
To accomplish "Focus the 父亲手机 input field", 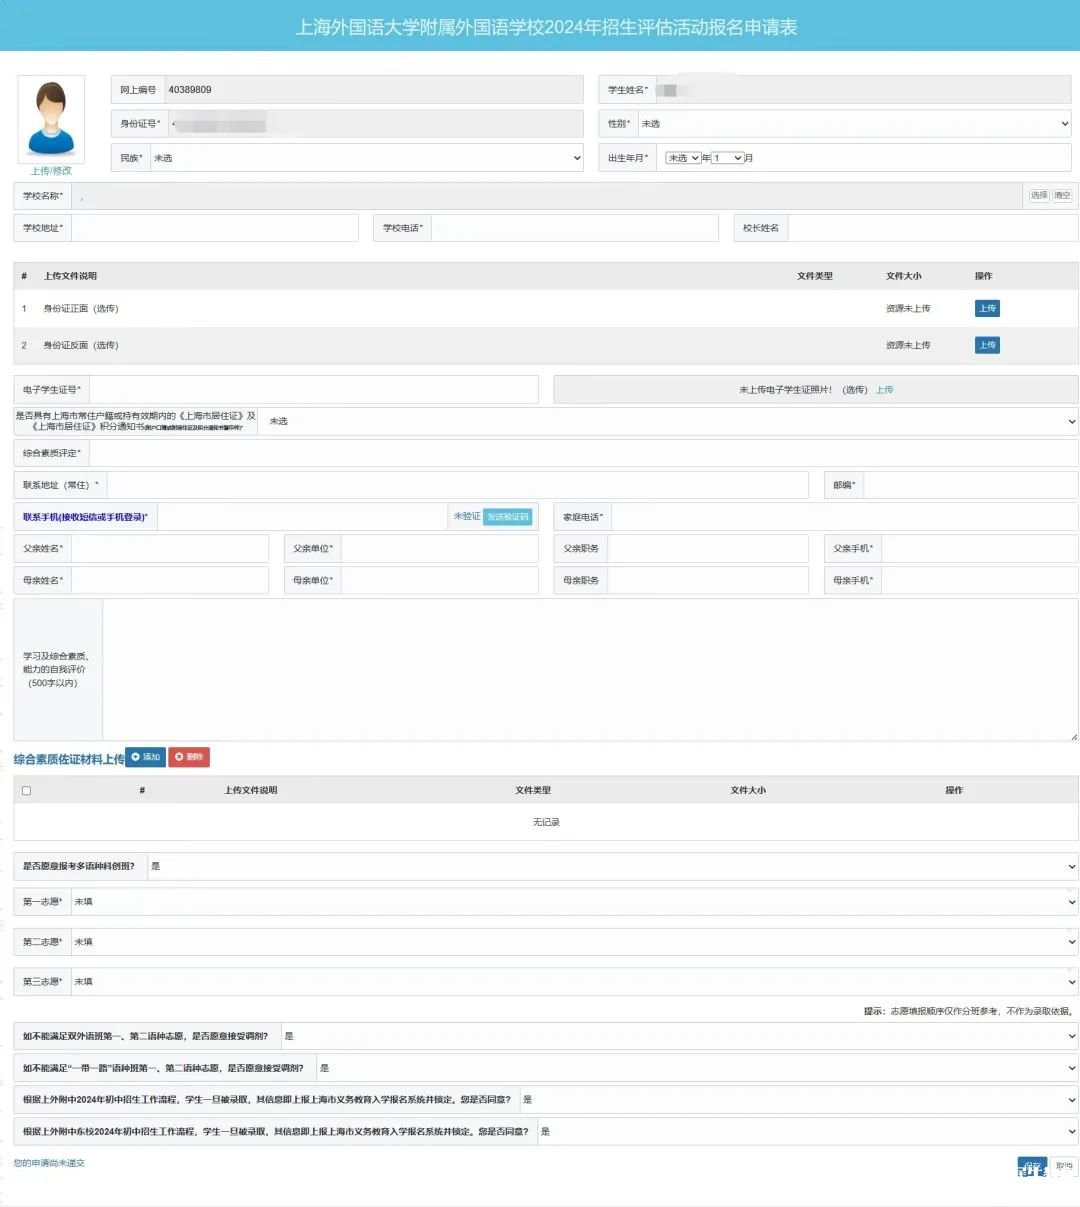I will (980, 549).
